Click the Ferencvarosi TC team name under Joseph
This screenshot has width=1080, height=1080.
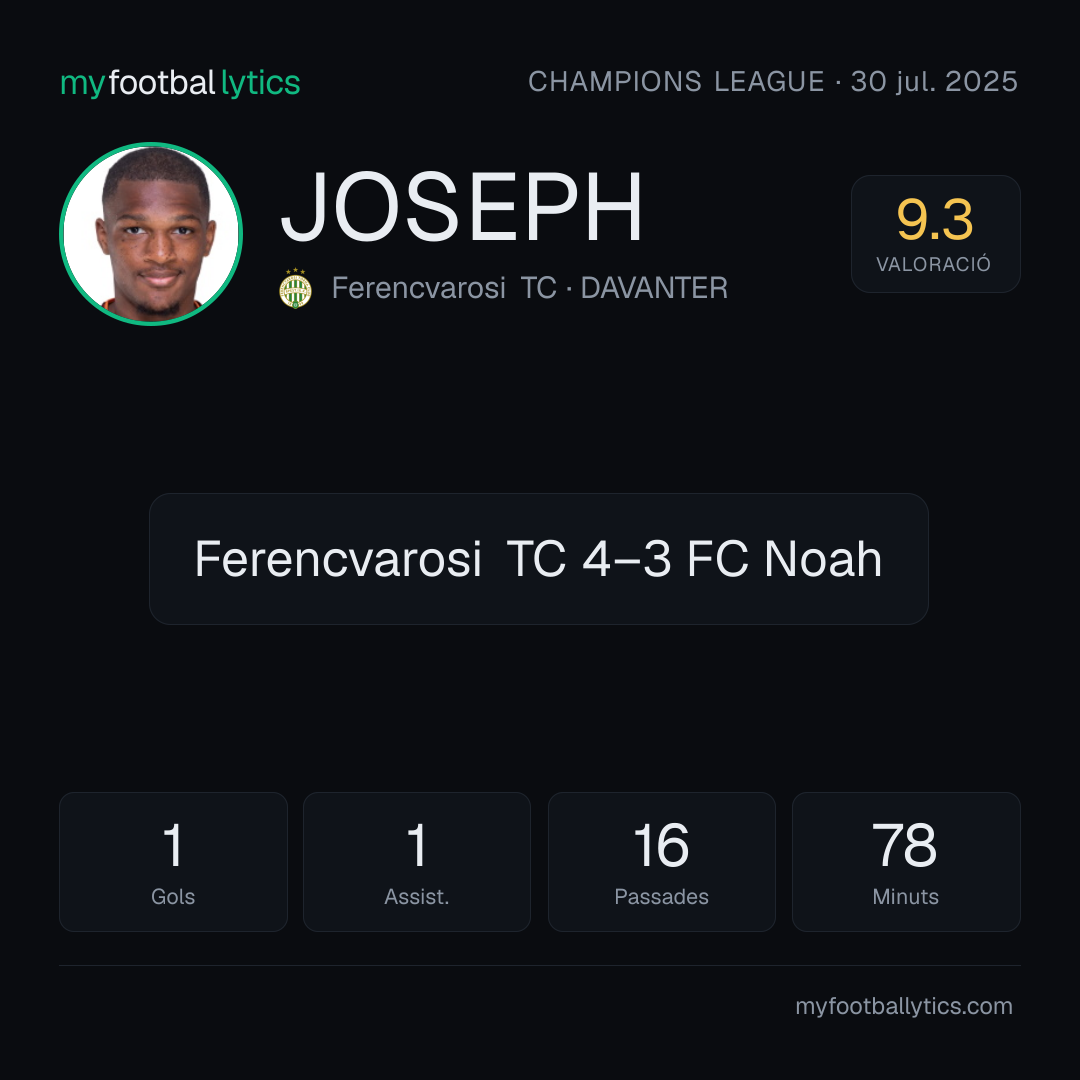pos(444,288)
